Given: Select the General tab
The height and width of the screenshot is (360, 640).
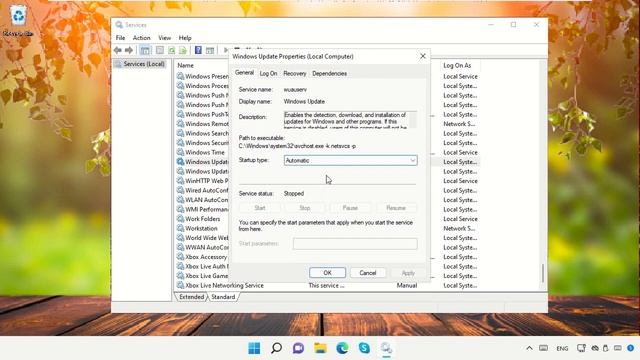Looking at the screenshot, I should pos(244,73).
